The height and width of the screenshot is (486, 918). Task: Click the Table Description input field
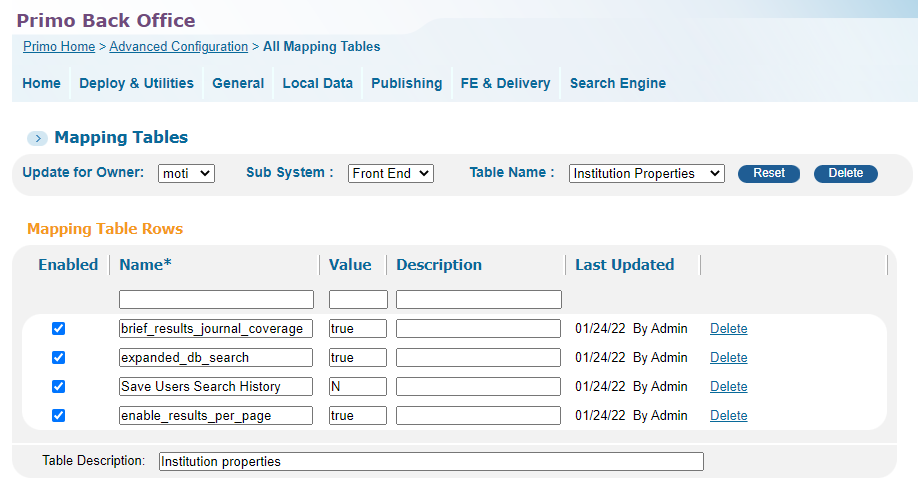431,461
